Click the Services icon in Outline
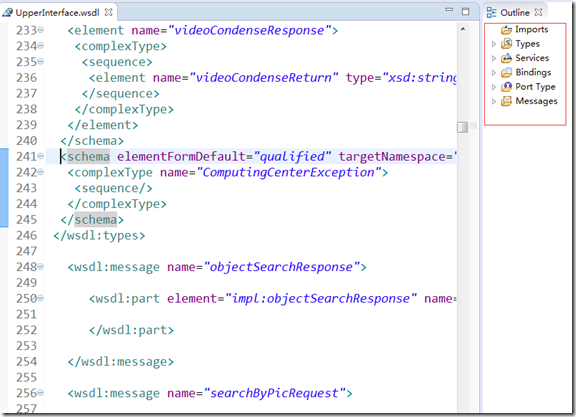The width and height of the screenshot is (576, 417). point(507,58)
